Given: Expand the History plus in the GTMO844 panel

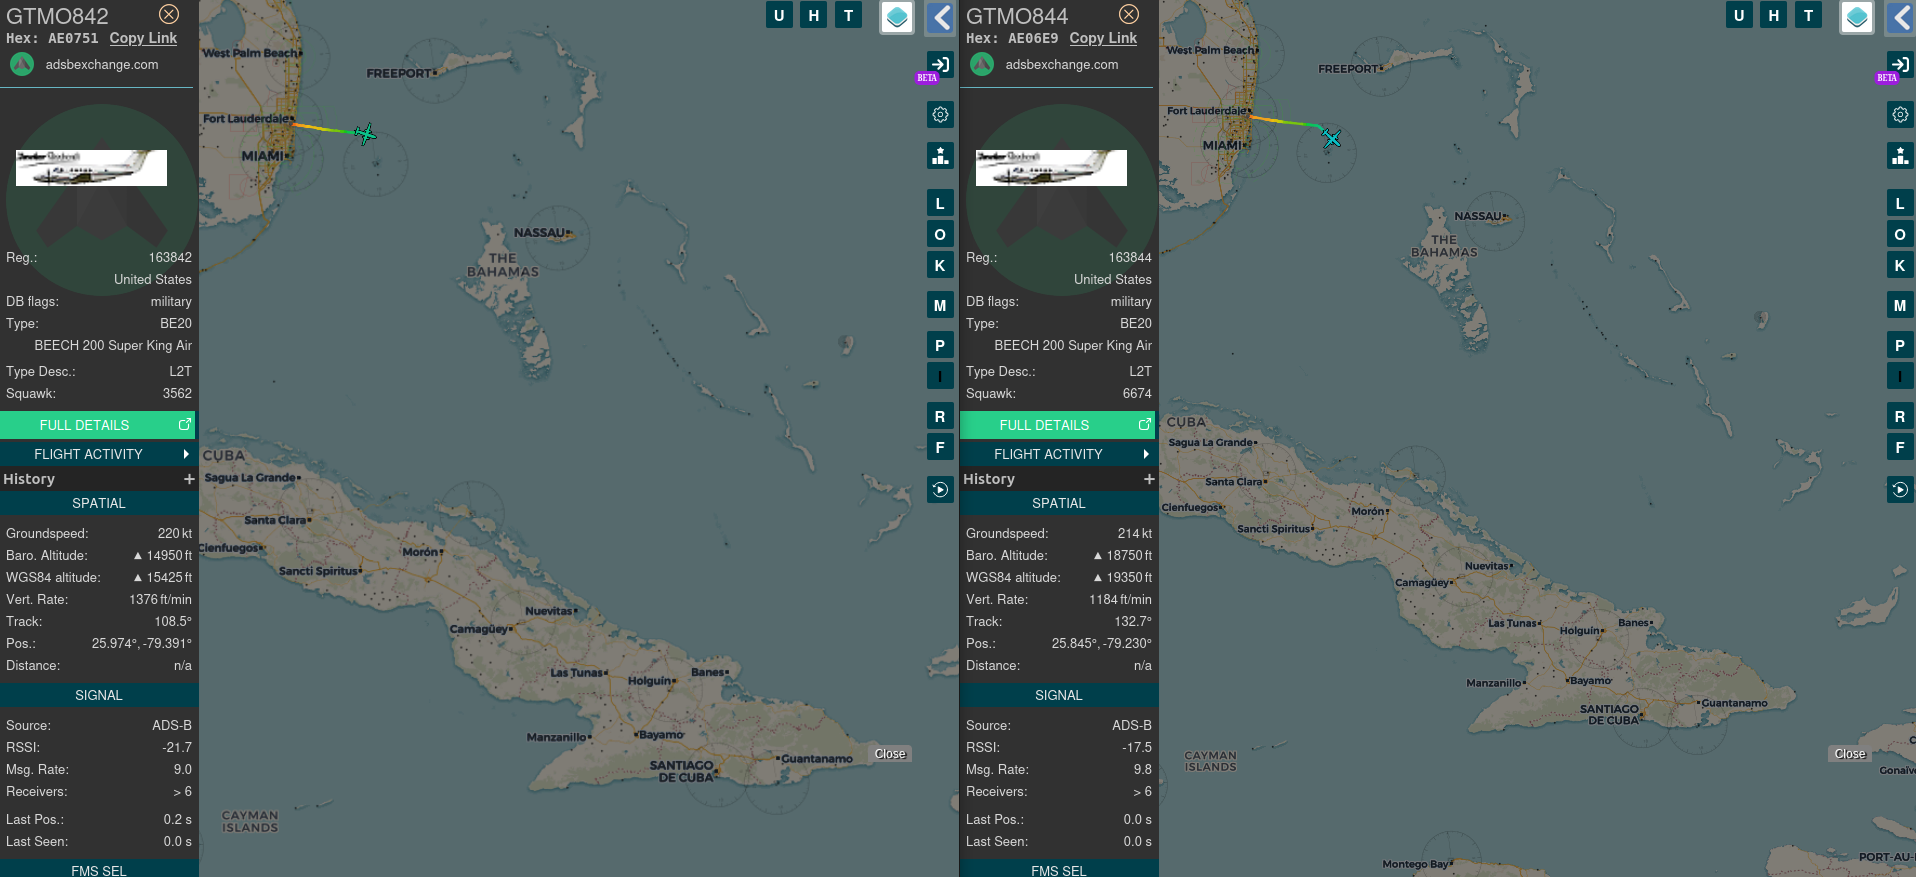Looking at the screenshot, I should point(1149,479).
